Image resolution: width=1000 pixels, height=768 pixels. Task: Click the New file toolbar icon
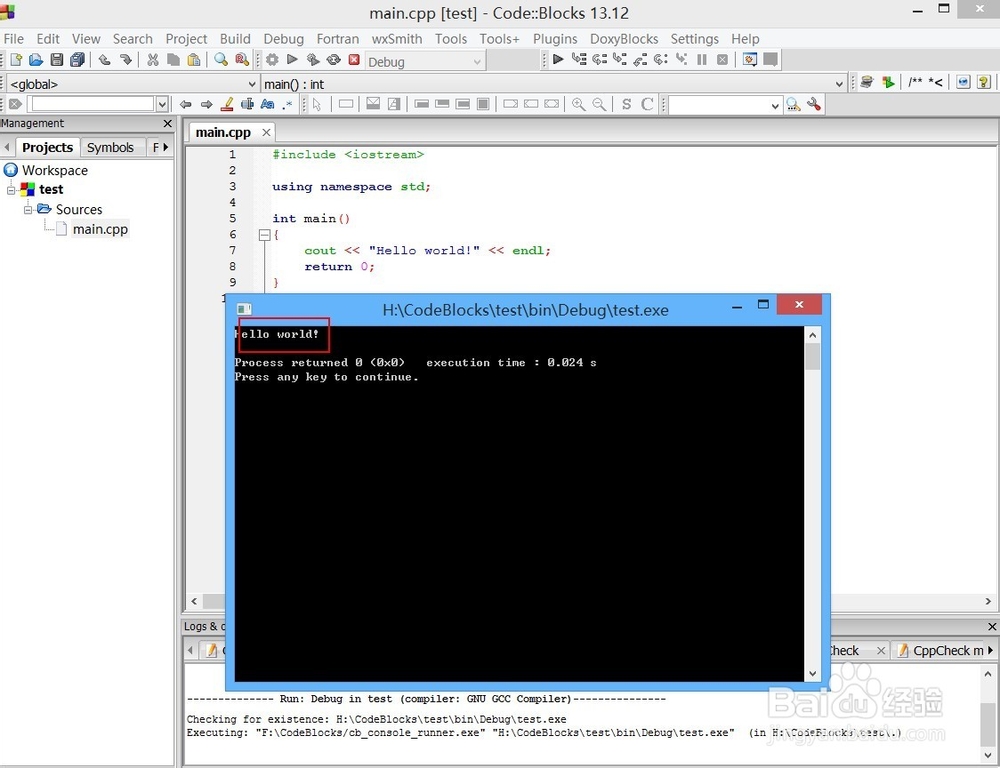[16, 60]
